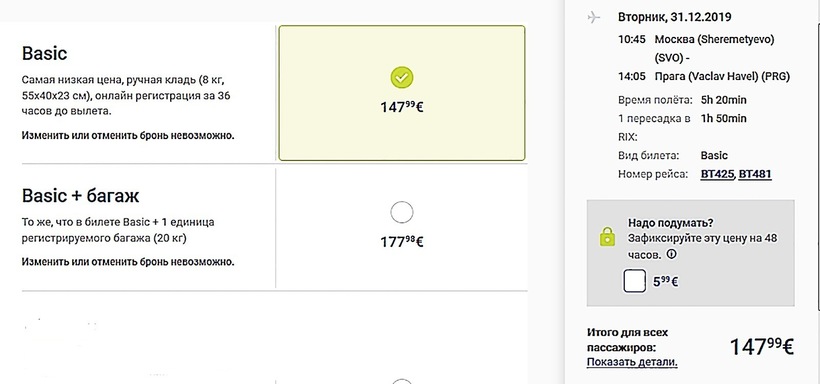Choose the highlighted 147.99 € Basic fare card
The width and height of the screenshot is (820, 384).
(x=402, y=93)
